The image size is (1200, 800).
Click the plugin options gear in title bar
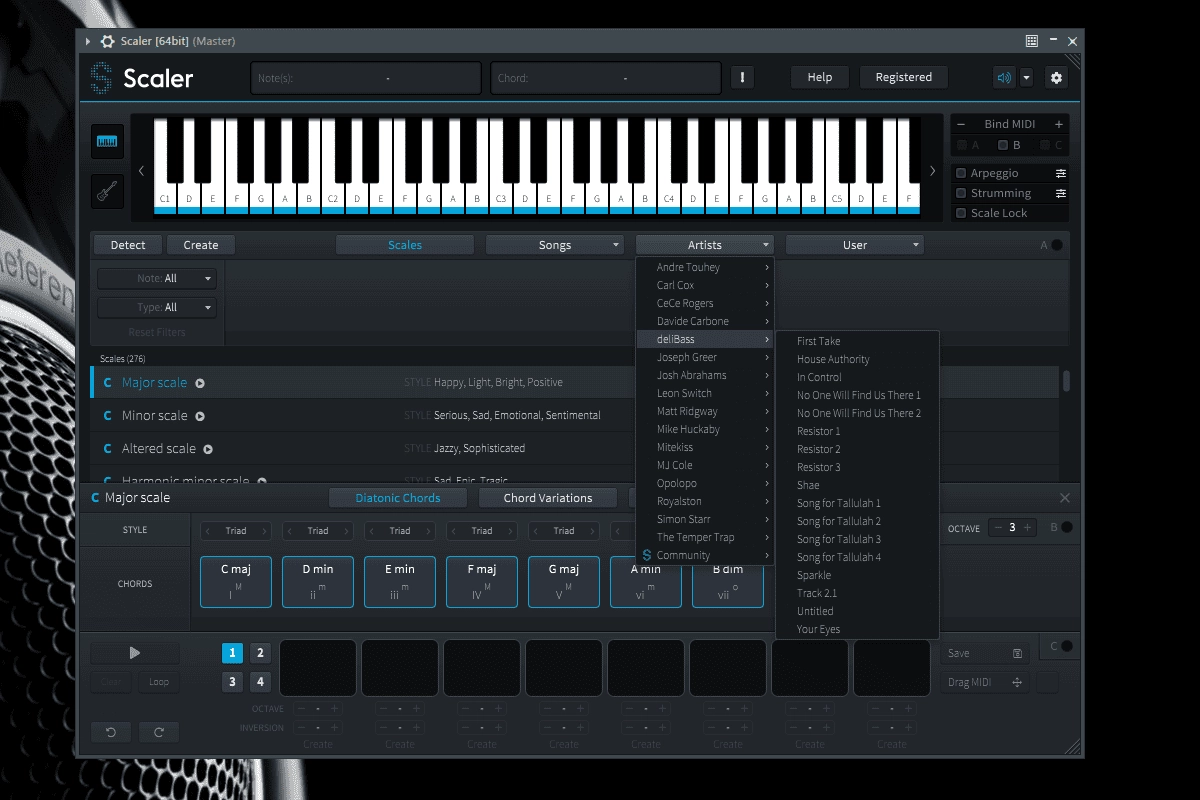pyautogui.click(x=108, y=41)
